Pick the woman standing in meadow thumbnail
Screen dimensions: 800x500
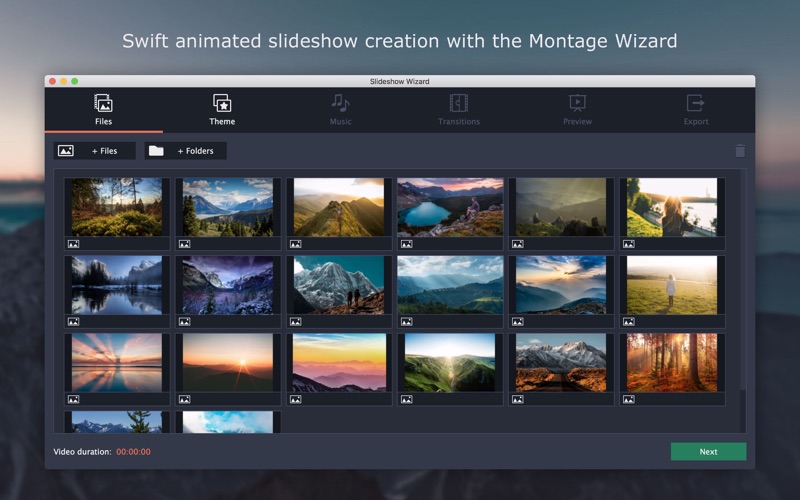click(672, 285)
